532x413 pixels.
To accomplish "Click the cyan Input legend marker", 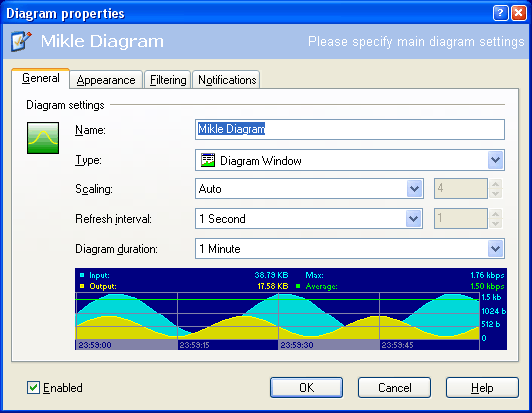I will (x=82, y=275).
